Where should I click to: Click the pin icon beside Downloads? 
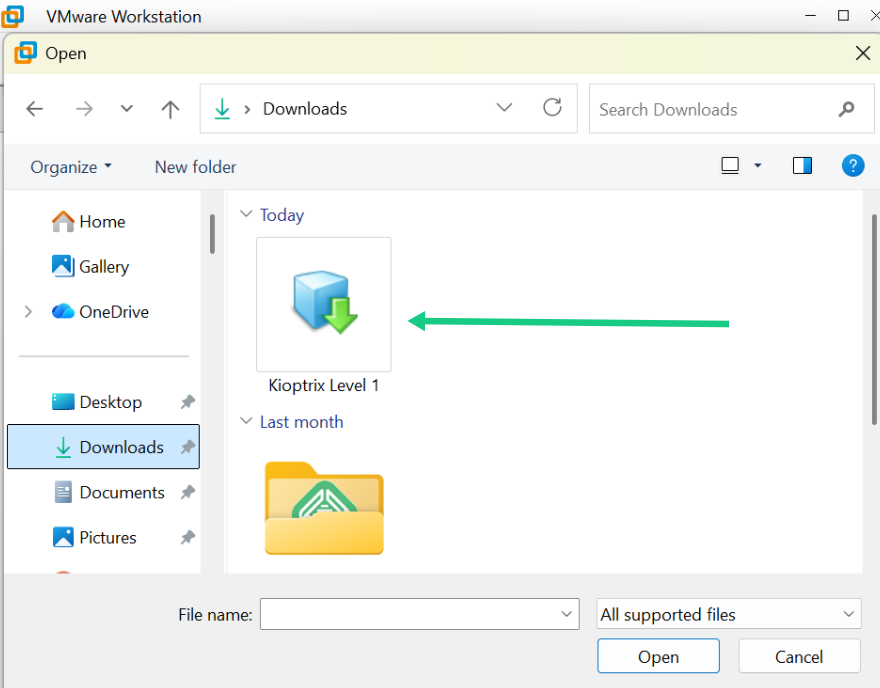point(187,447)
